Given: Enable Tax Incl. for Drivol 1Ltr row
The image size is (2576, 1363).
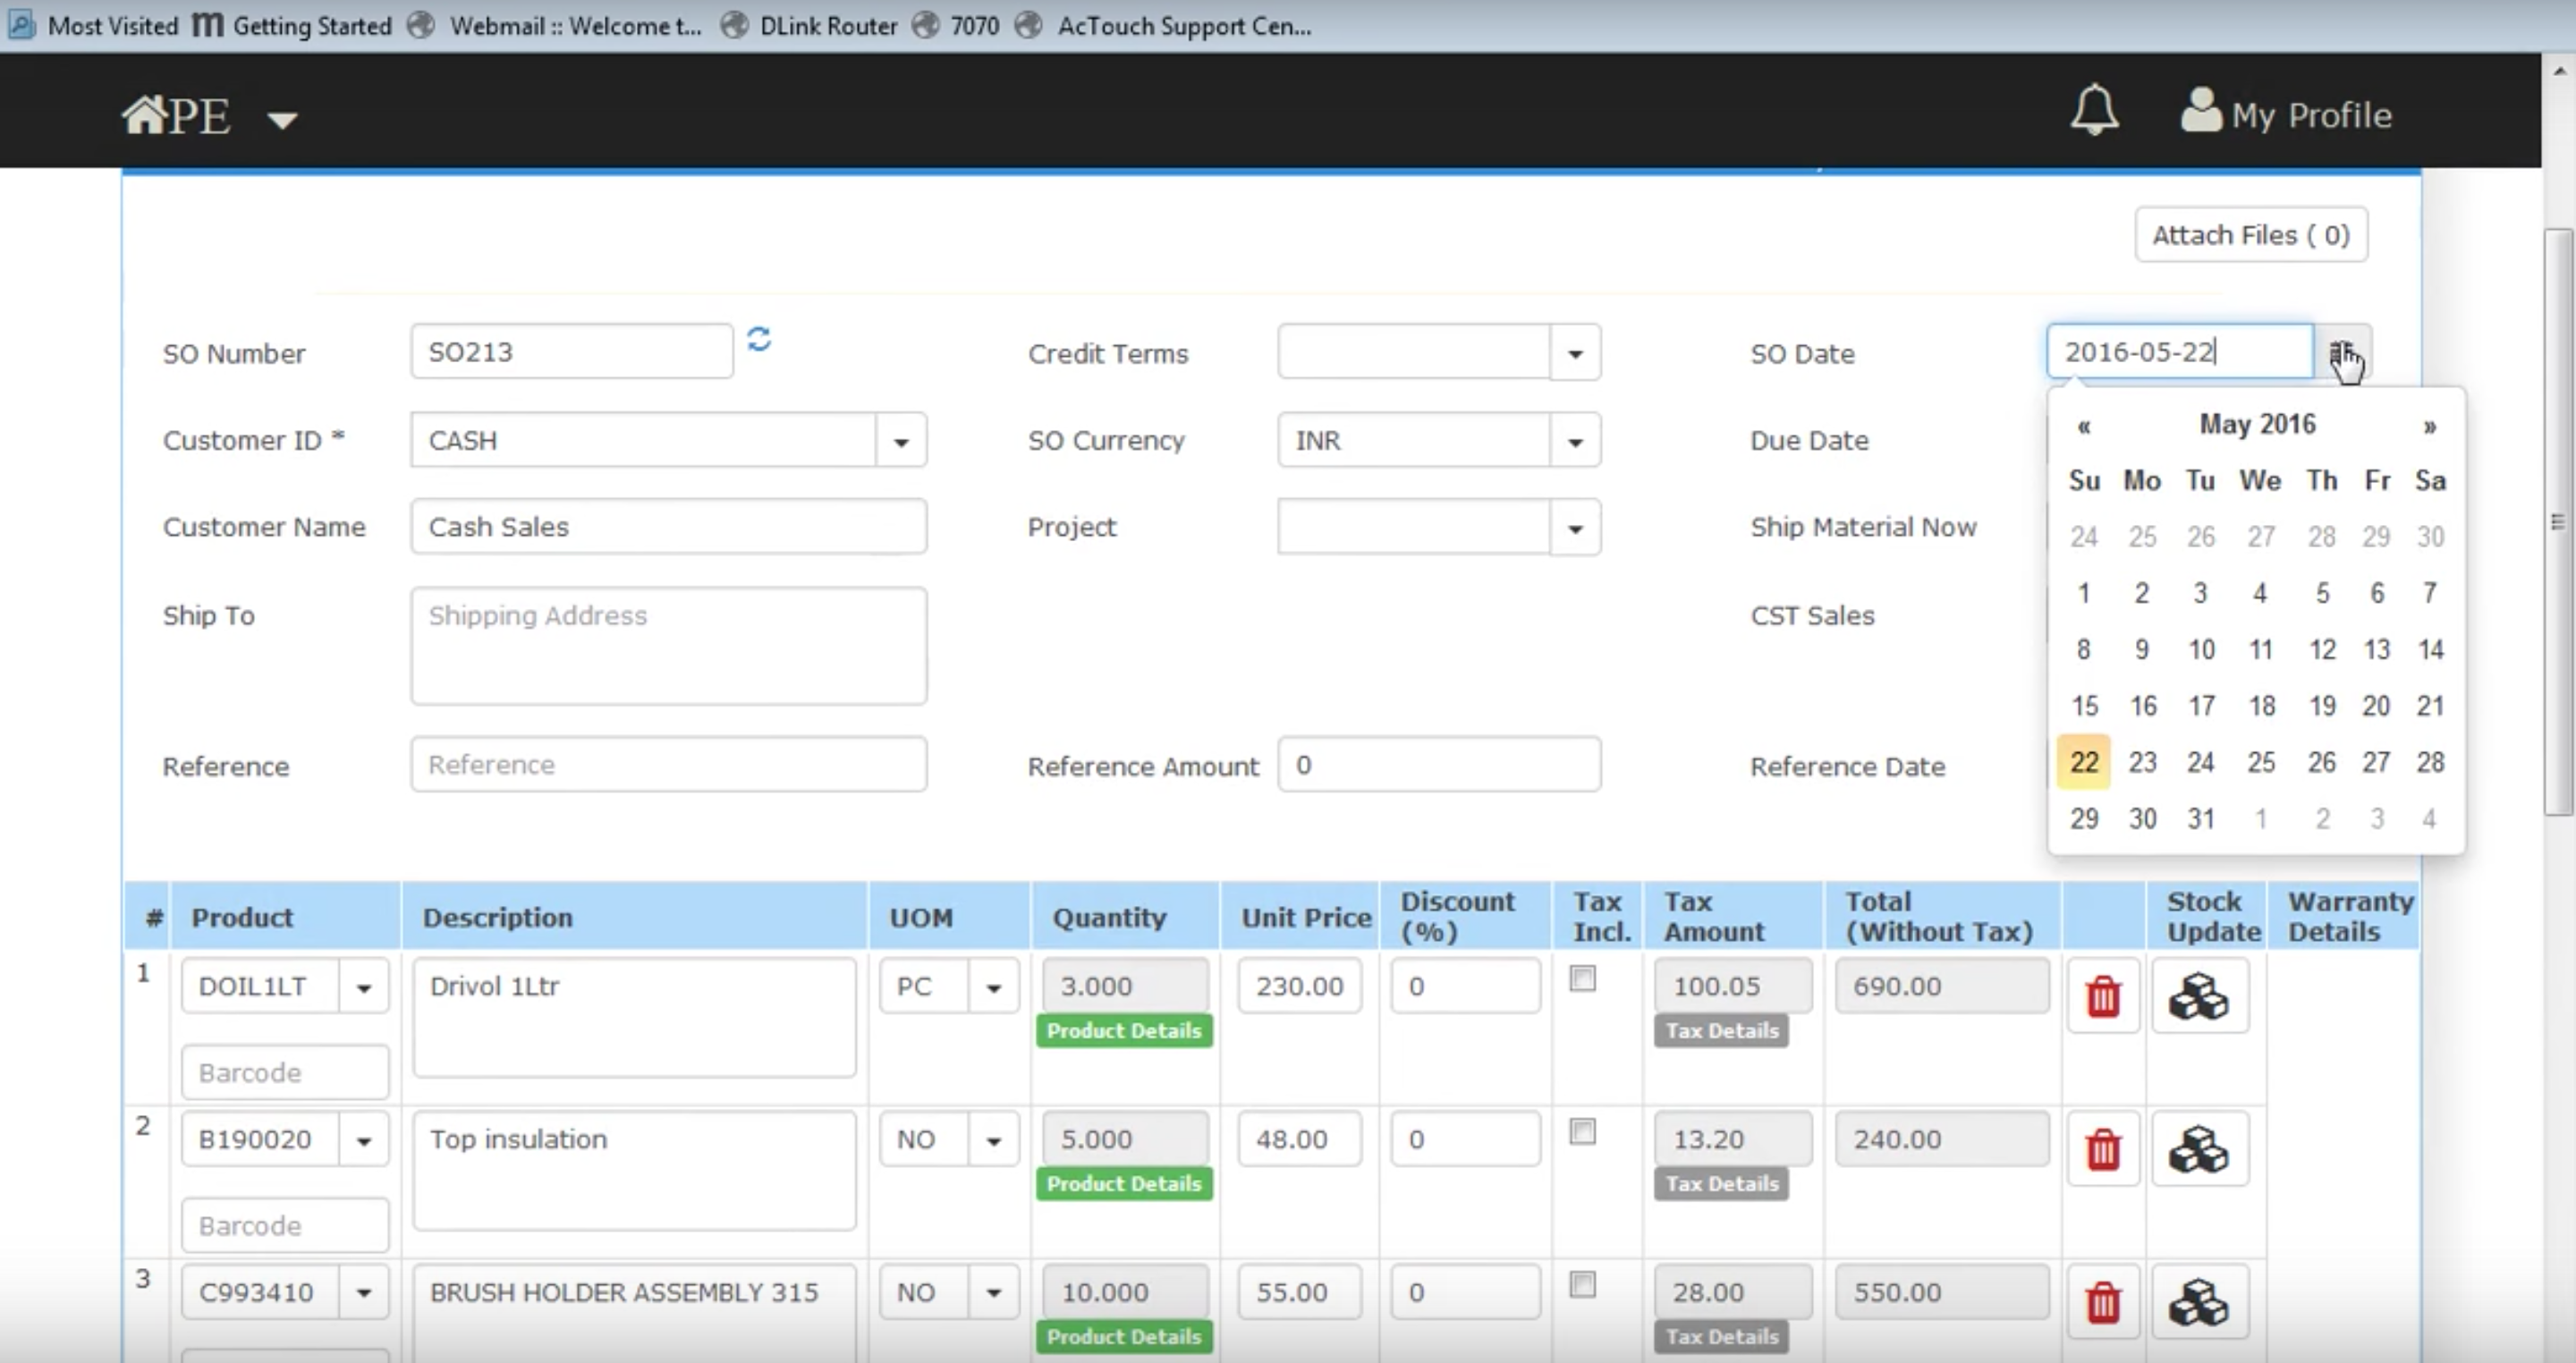Looking at the screenshot, I should [1582, 978].
